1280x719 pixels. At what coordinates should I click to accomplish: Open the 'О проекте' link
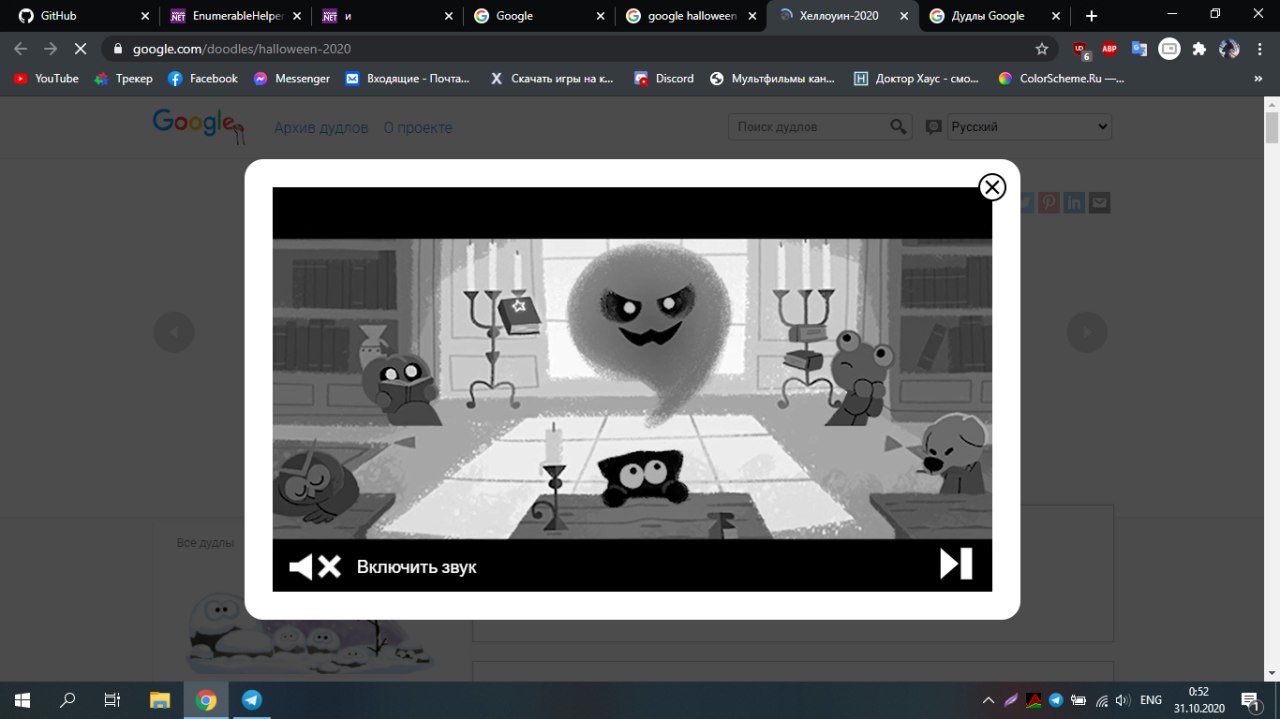[x=418, y=128]
